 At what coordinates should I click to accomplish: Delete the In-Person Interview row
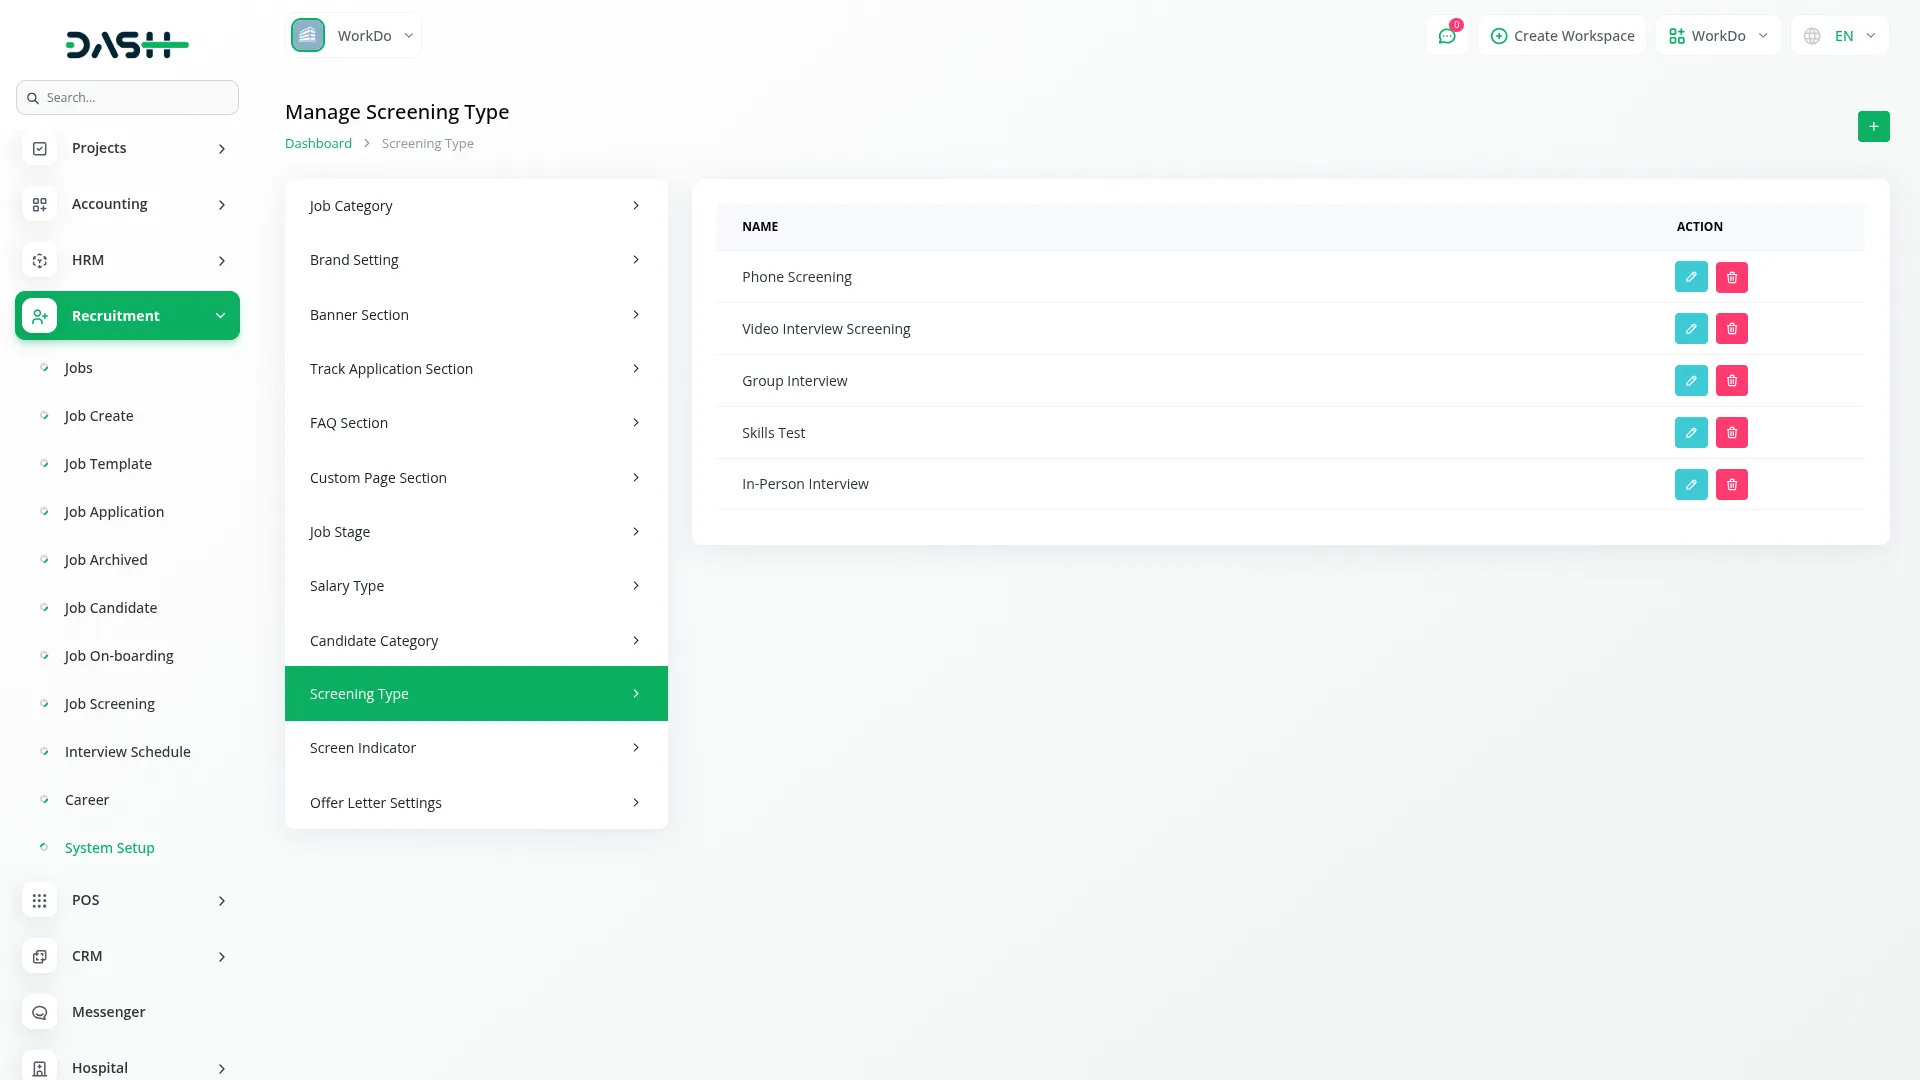(1731, 485)
